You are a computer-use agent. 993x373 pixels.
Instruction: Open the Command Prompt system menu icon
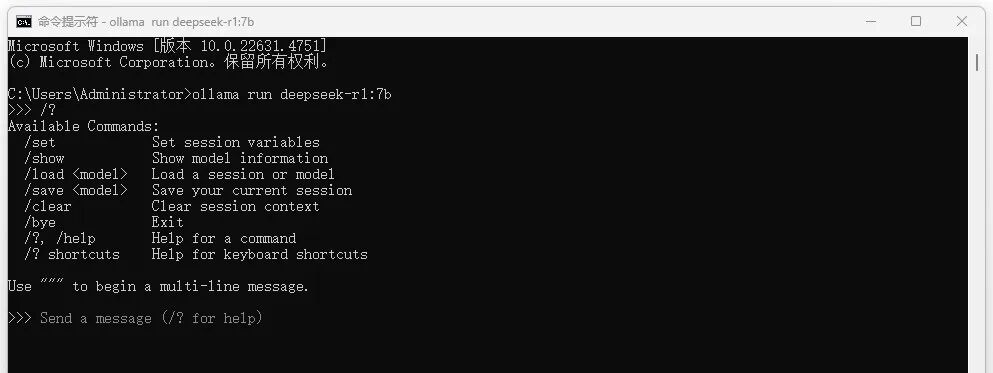pos(23,22)
